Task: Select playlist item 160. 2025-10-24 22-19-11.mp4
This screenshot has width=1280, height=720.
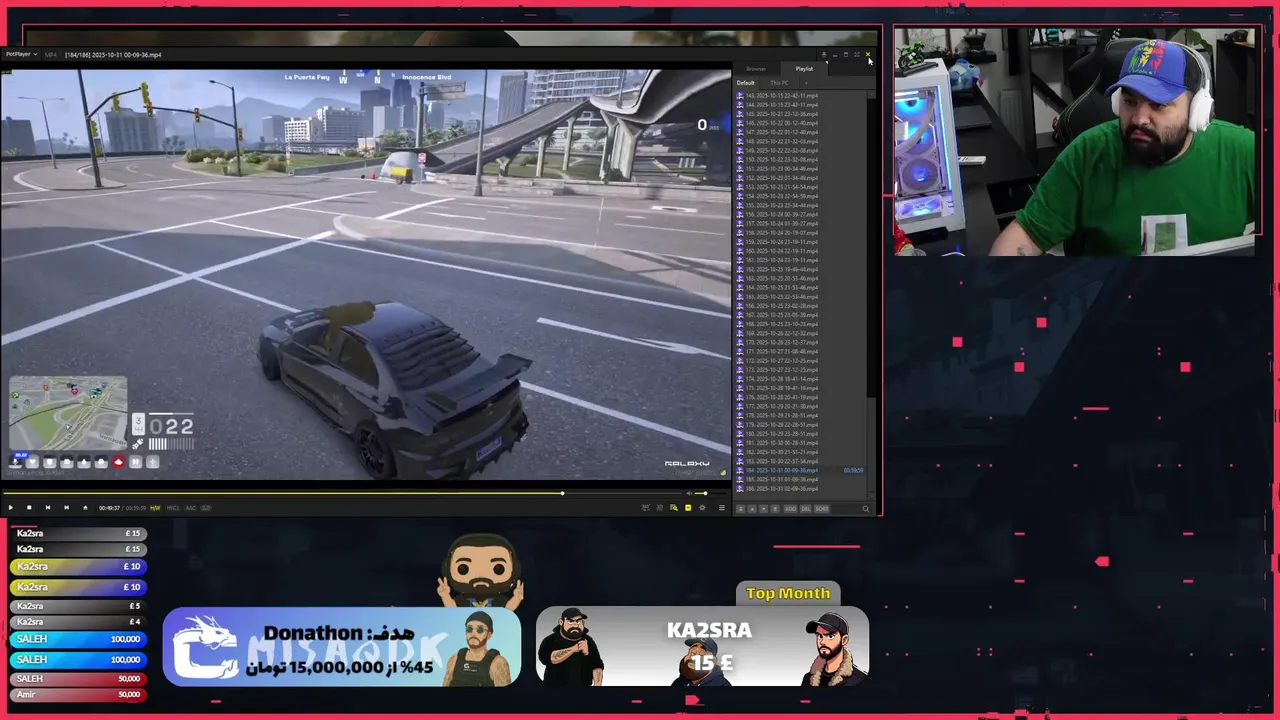Action: 801,250
